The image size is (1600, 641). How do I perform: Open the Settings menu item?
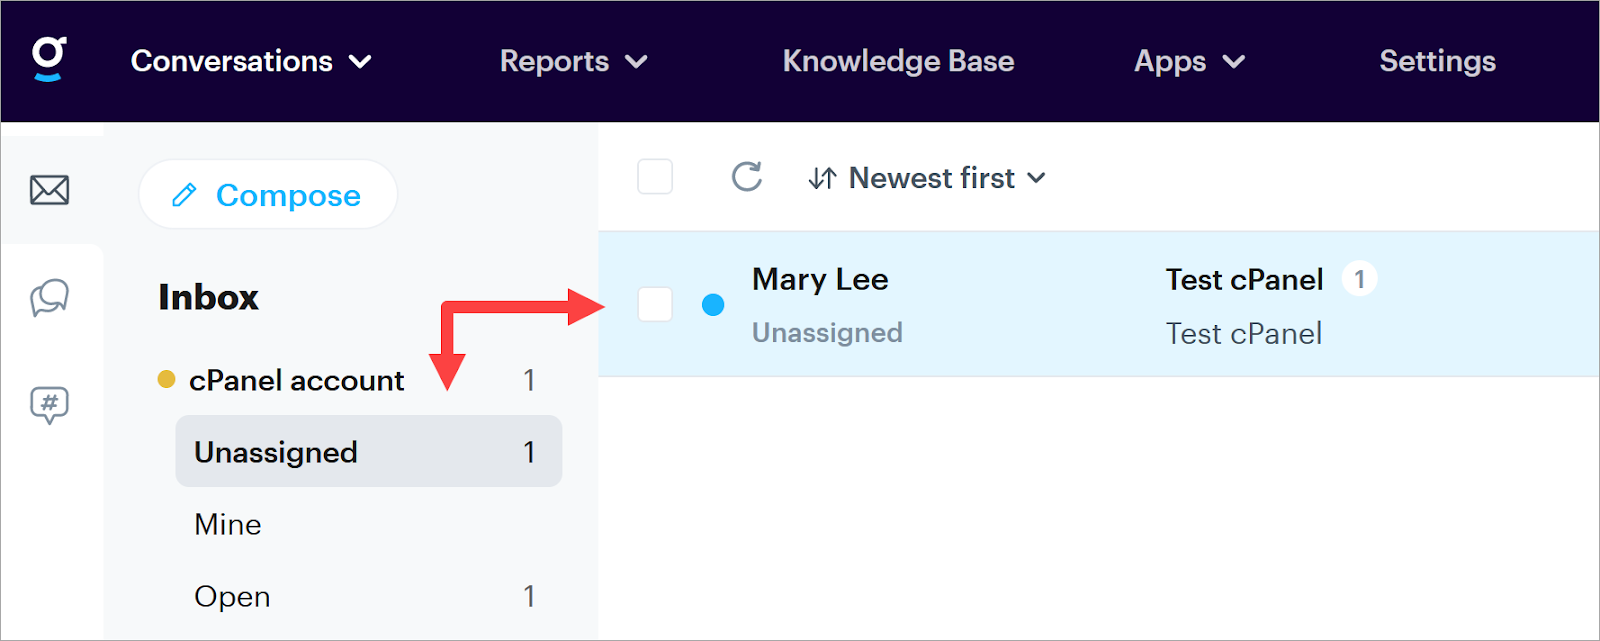pos(1437,61)
